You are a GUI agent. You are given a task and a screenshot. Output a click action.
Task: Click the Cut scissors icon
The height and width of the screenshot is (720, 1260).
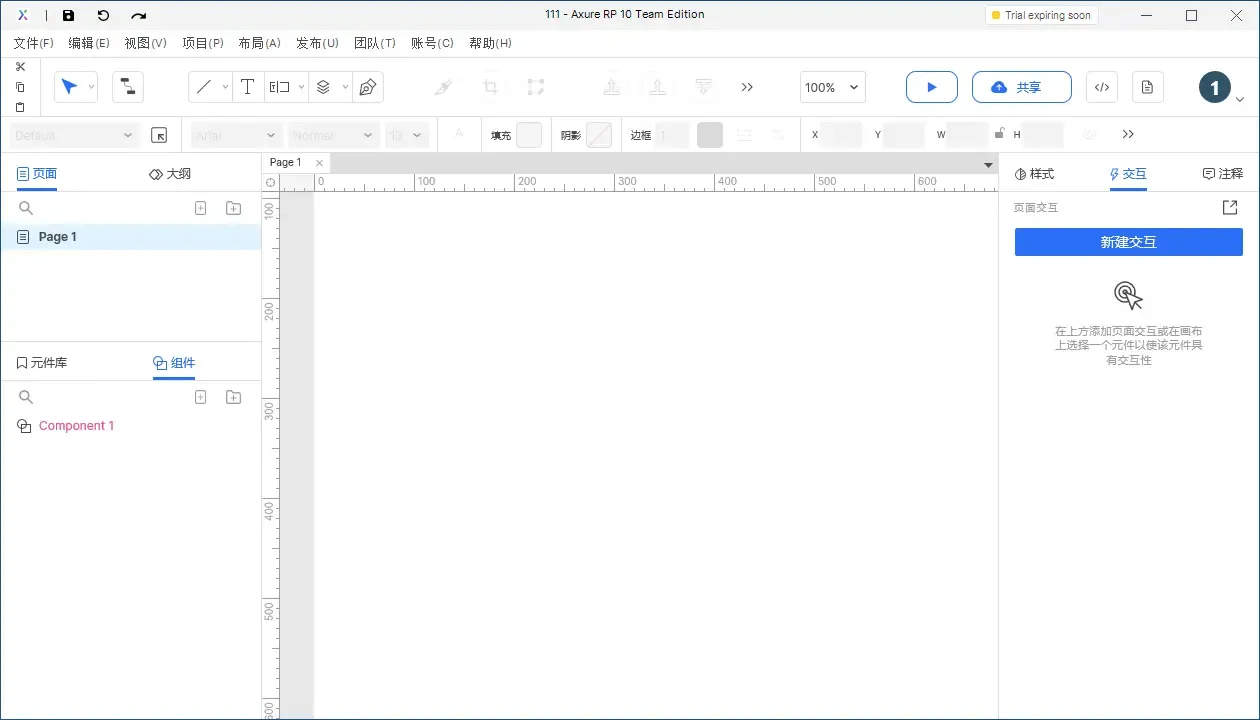coord(20,67)
